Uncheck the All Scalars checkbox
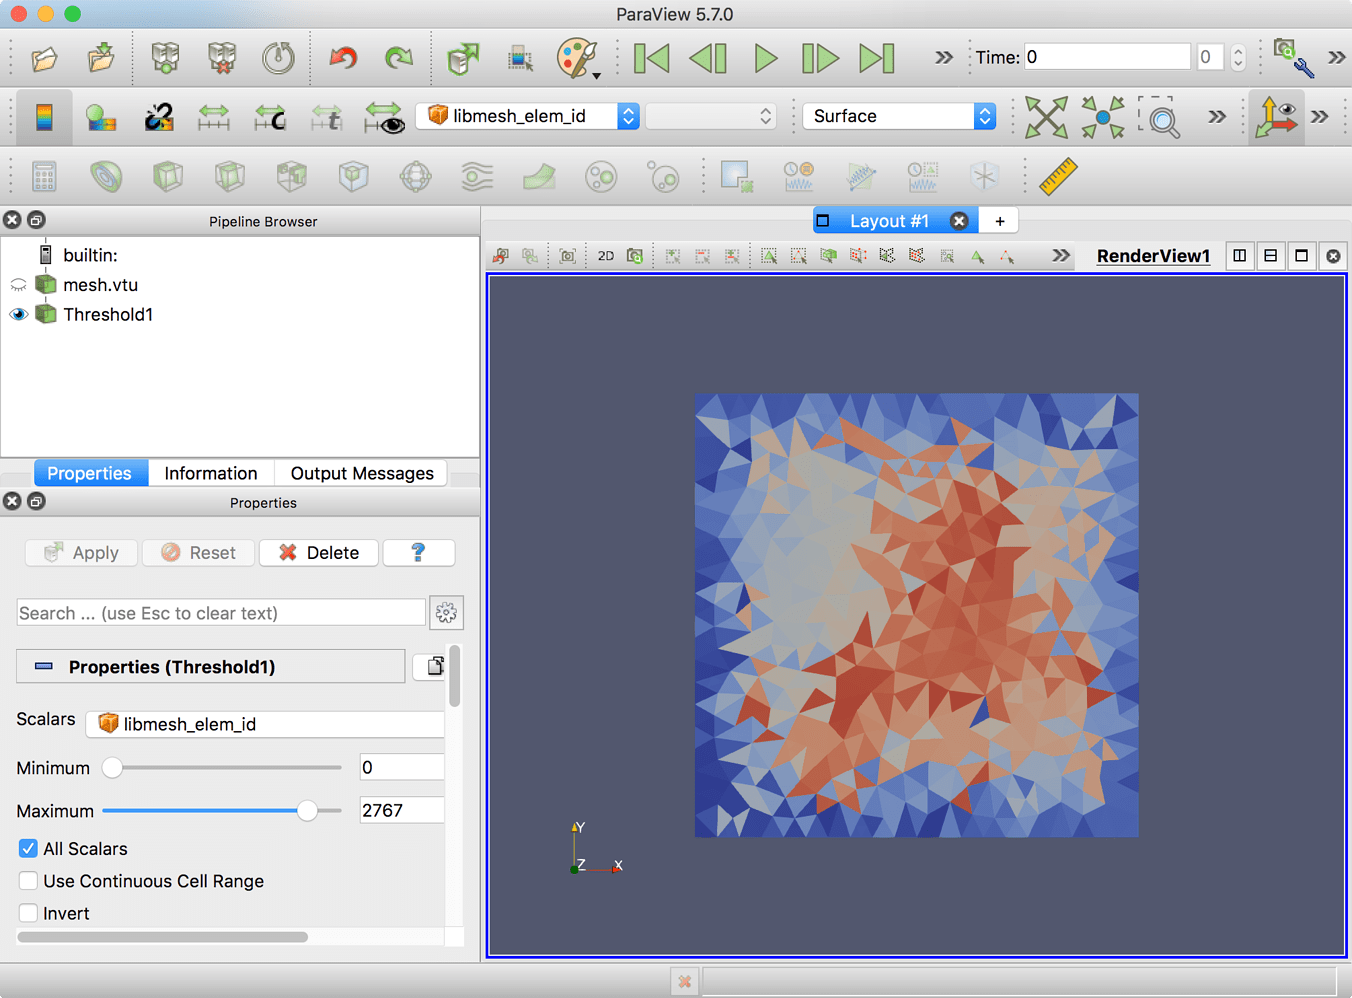 point(28,849)
